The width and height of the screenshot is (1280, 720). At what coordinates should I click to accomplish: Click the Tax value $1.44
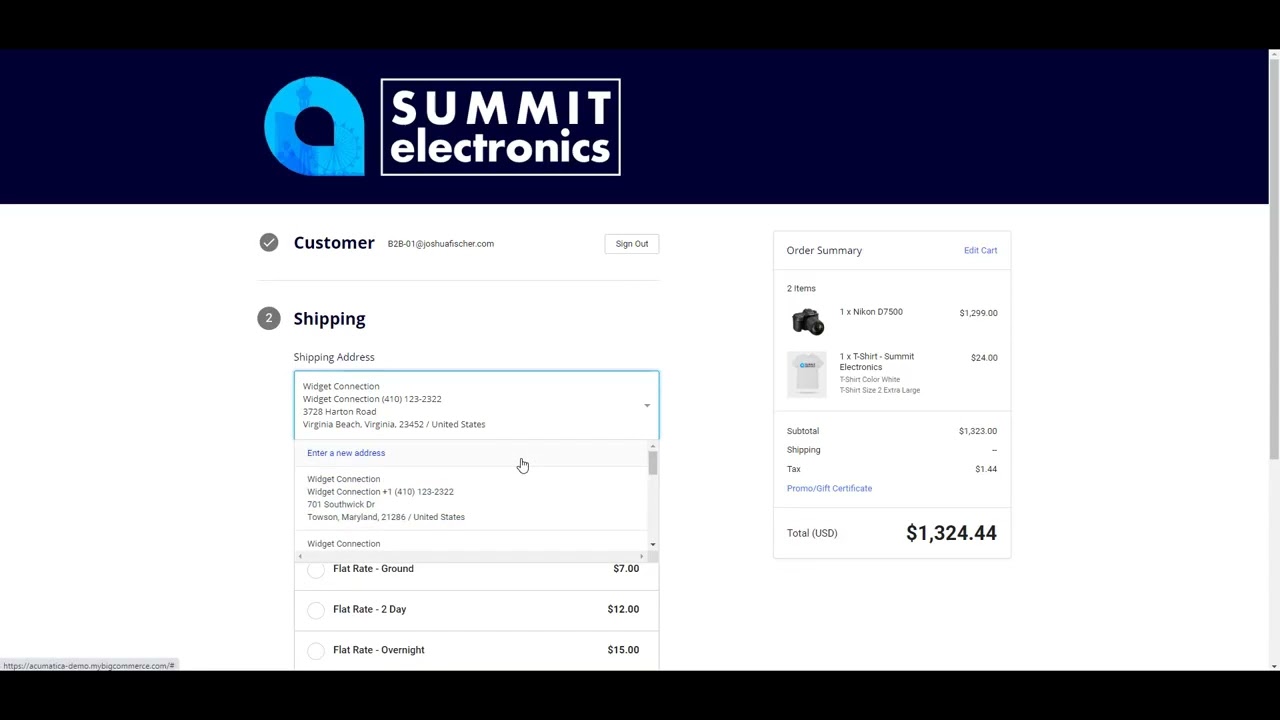point(986,469)
